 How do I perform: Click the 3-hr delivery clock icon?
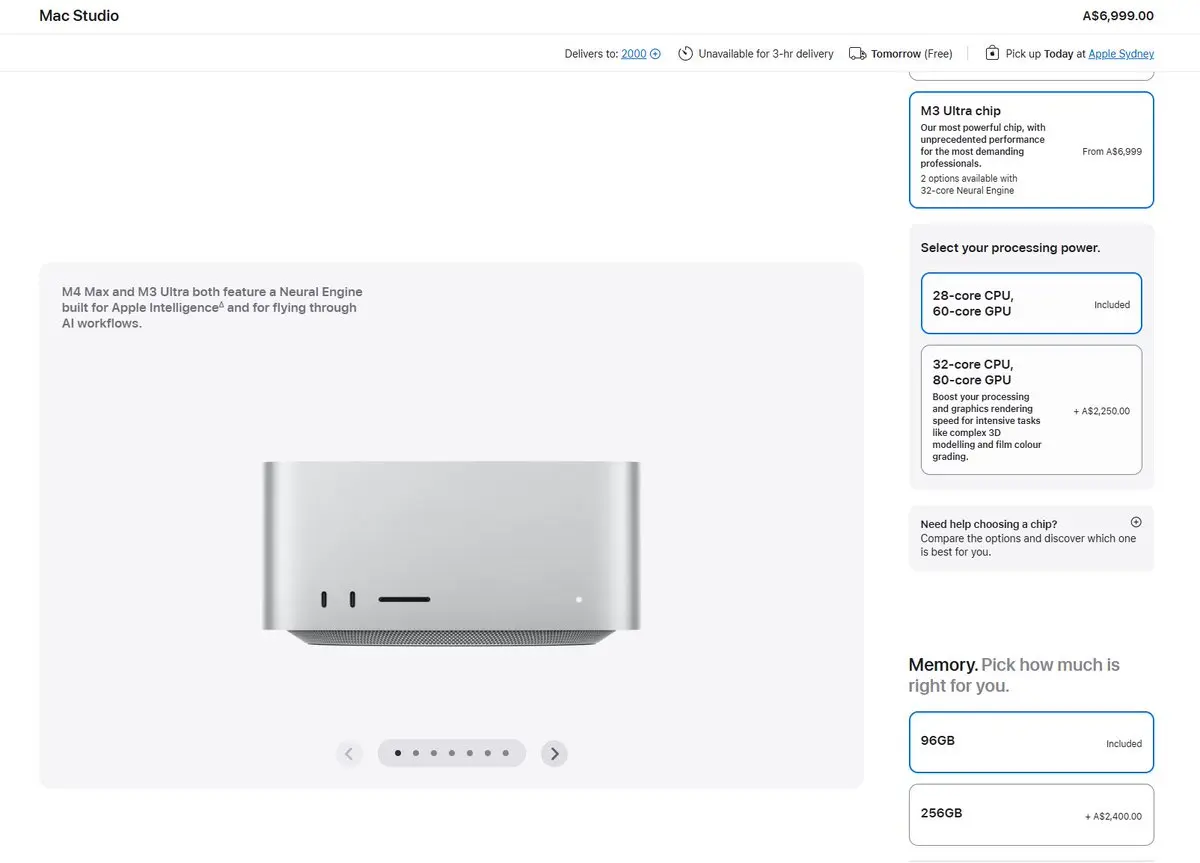tap(685, 54)
